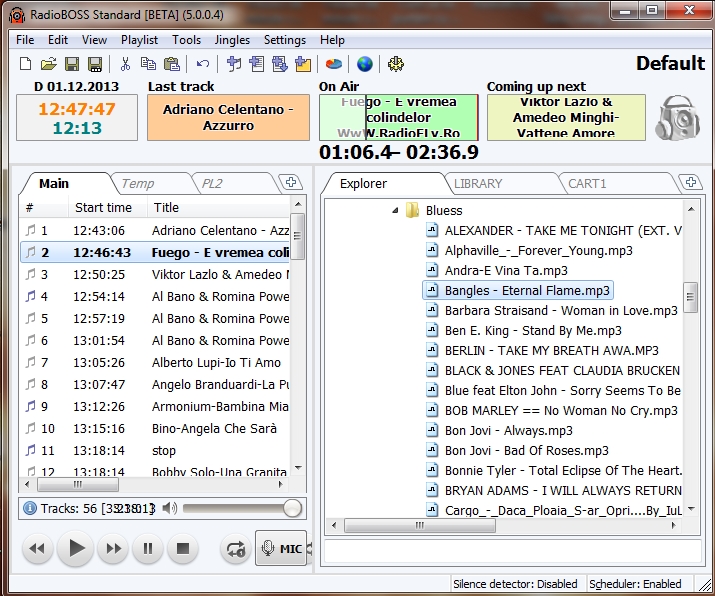Pause playback
The width and height of the screenshot is (715, 596).
(148, 548)
